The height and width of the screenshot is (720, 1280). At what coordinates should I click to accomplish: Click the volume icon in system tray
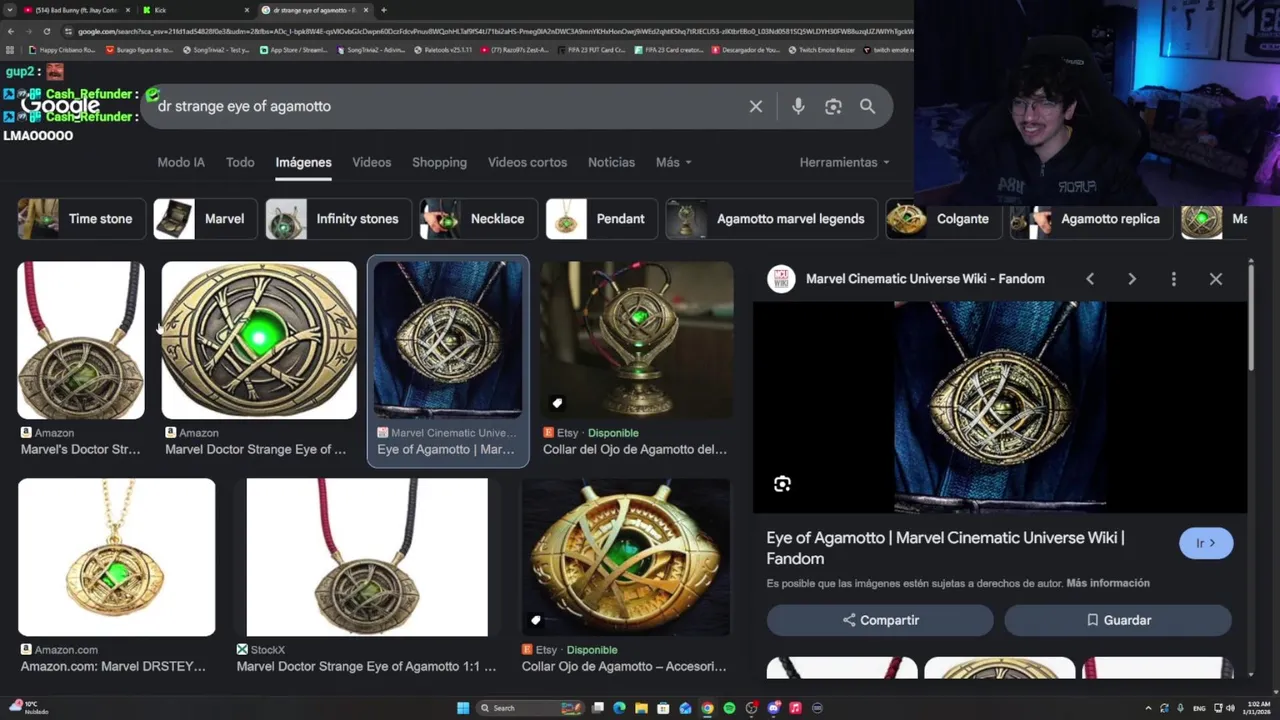pos(1228,708)
